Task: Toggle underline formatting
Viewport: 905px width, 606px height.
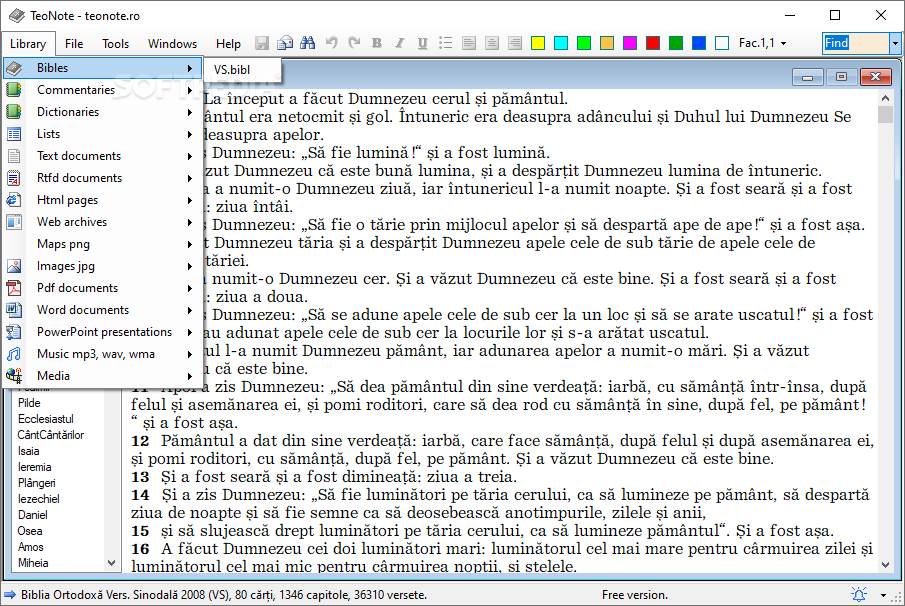Action: point(422,43)
